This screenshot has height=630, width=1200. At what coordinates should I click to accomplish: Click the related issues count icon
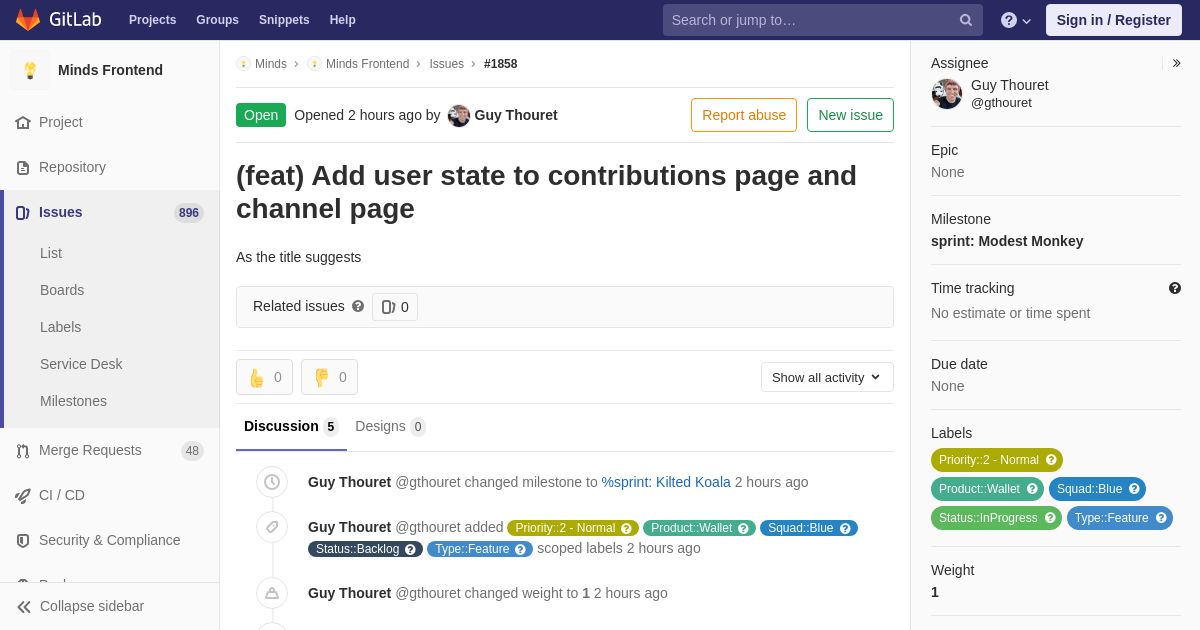point(388,307)
